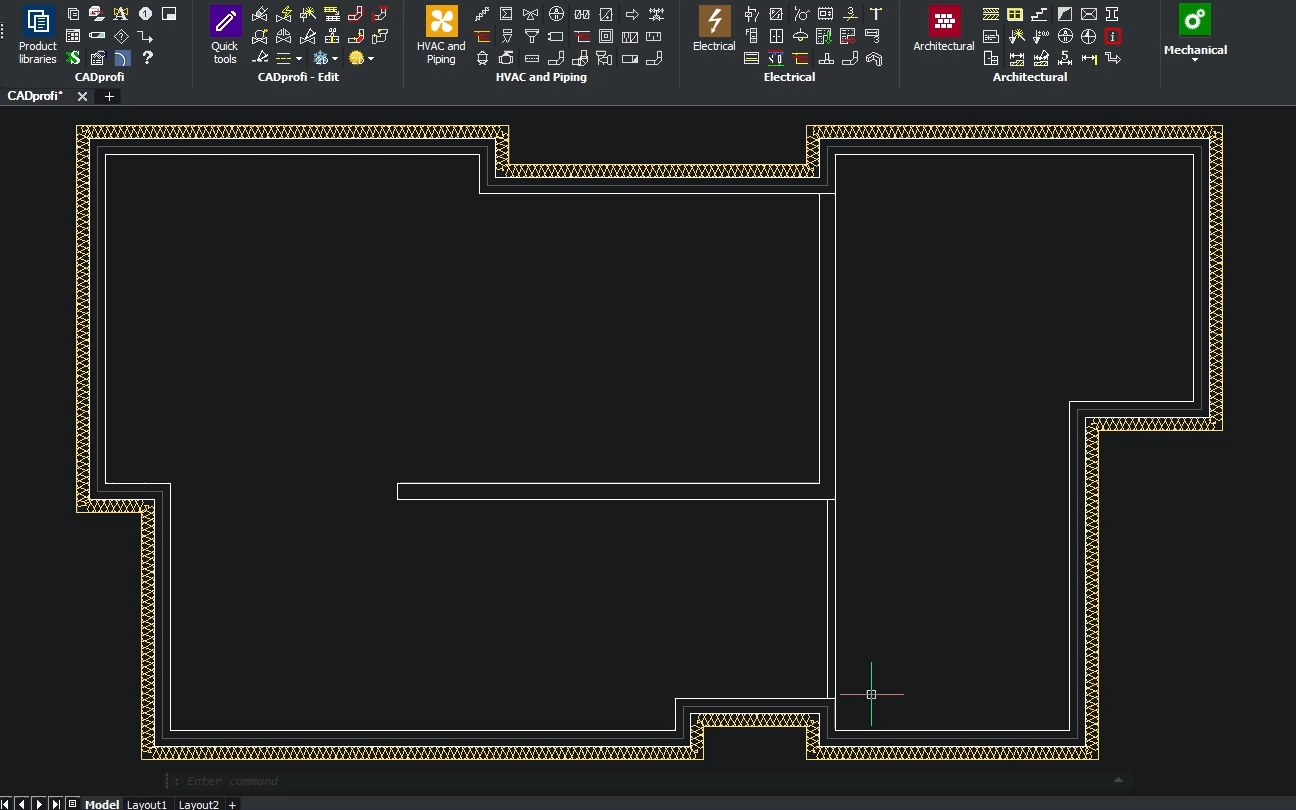1296x810 pixels.
Task: Switch to the Layout1 tab
Action: click(x=146, y=804)
